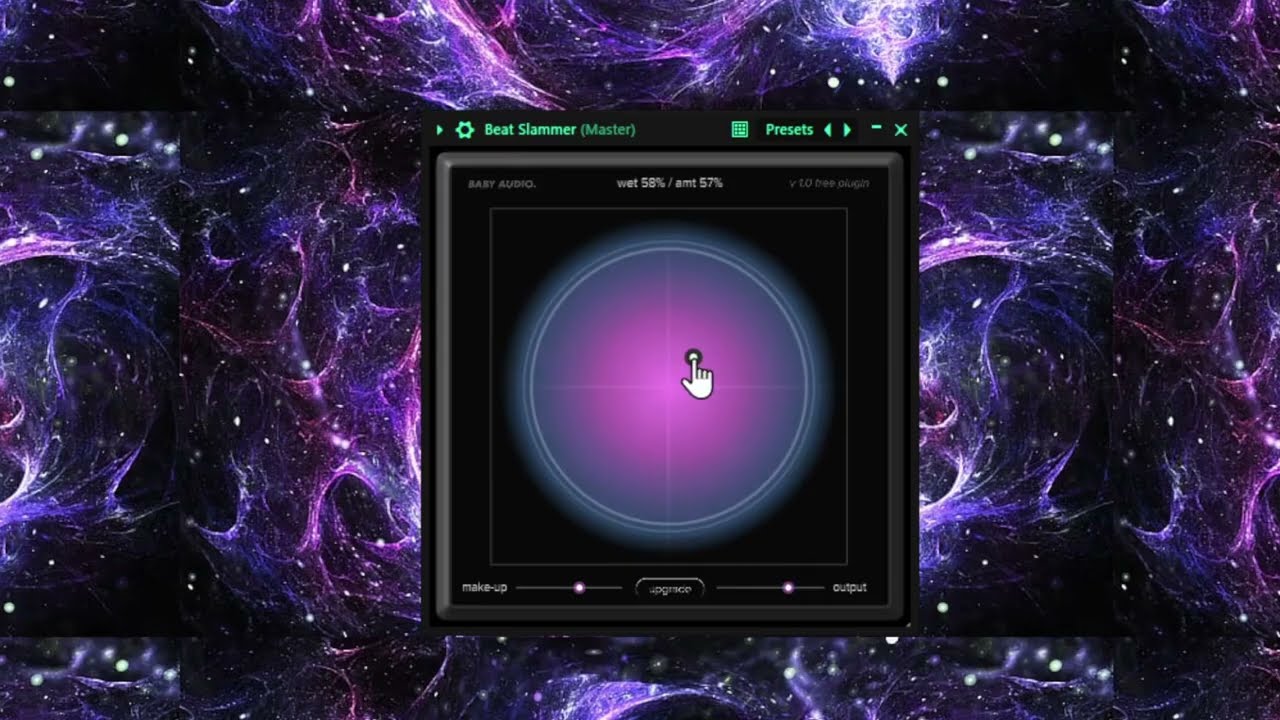Close the Beat Slammer plugin window
1280x720 pixels.
coord(900,130)
